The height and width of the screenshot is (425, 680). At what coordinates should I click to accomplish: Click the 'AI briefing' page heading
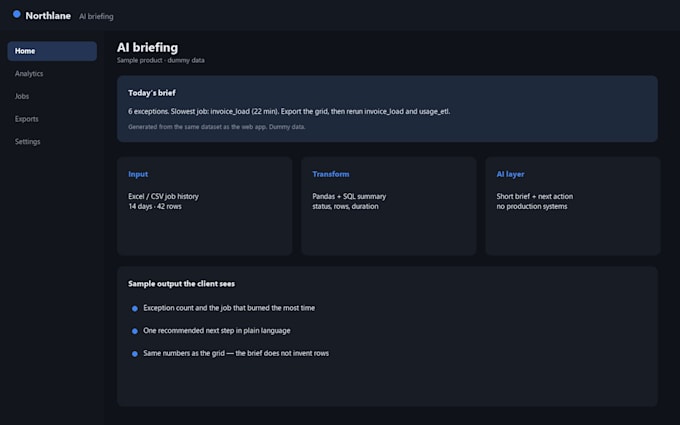coord(147,47)
